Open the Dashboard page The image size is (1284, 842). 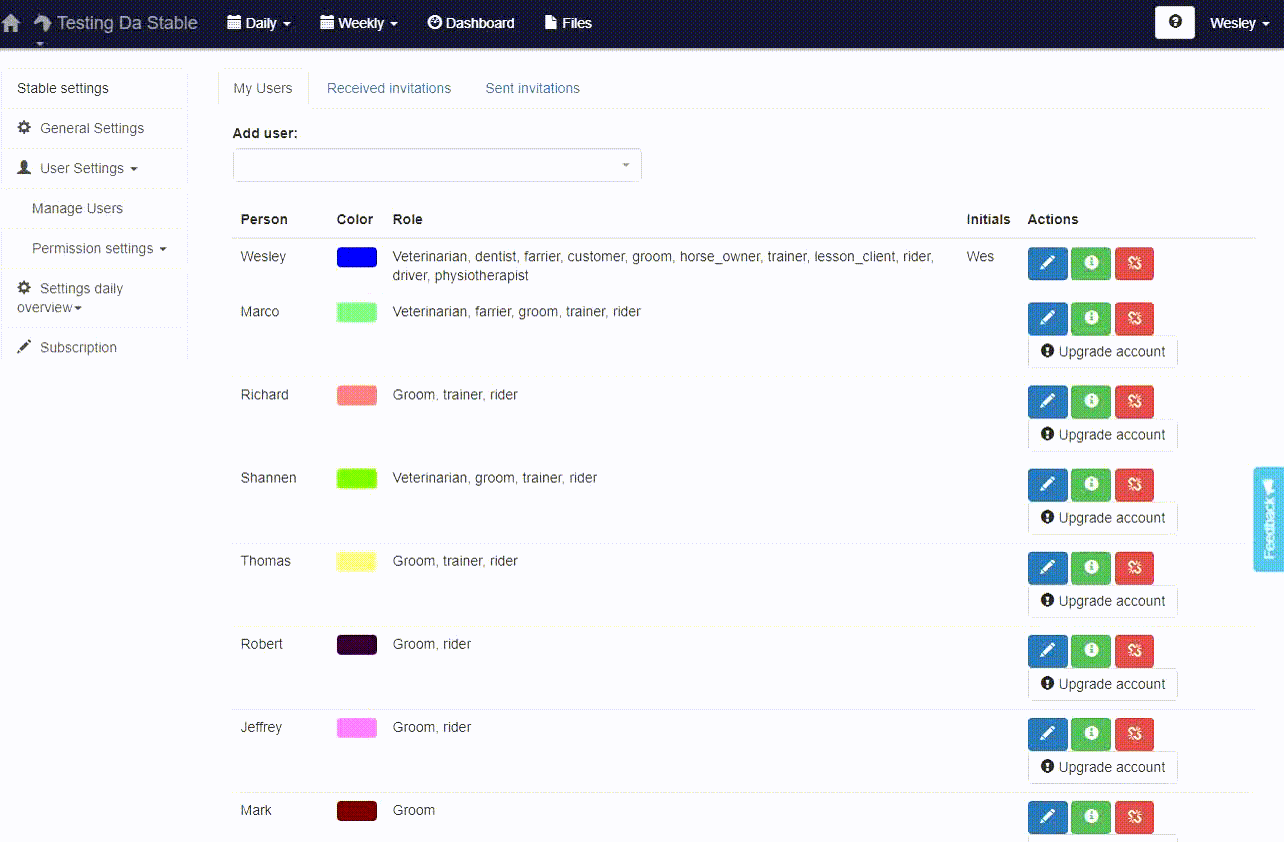(471, 23)
